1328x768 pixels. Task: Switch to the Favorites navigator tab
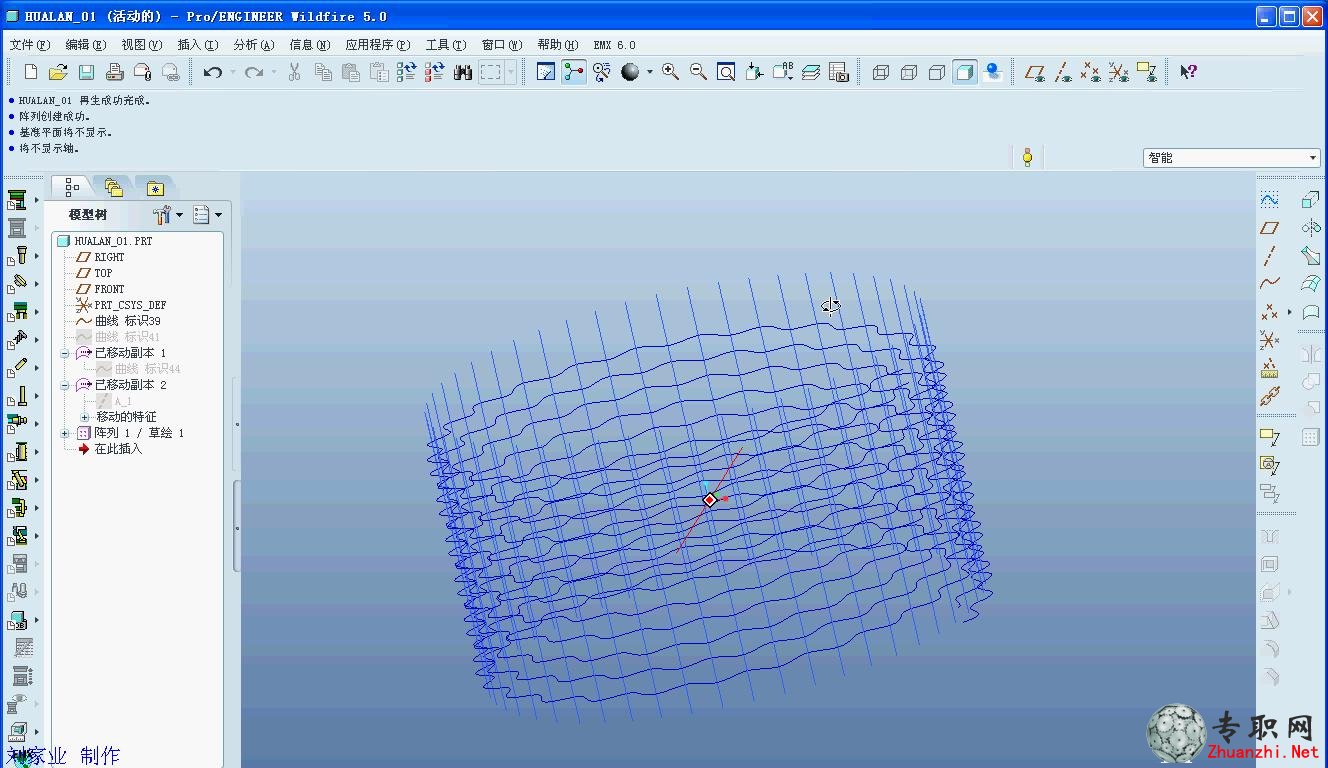pos(154,187)
